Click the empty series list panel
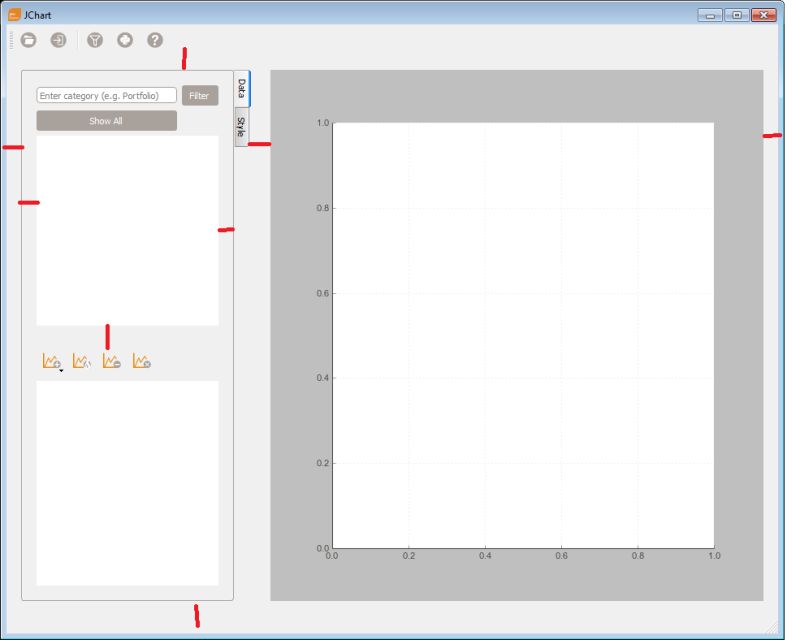800x640 pixels. pyautogui.click(x=127, y=230)
